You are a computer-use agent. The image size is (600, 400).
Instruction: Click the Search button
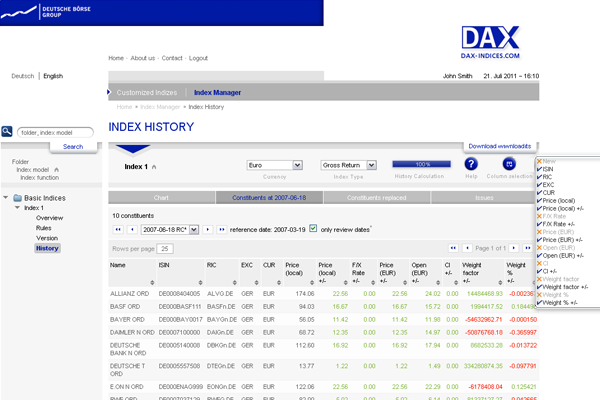click(73, 147)
